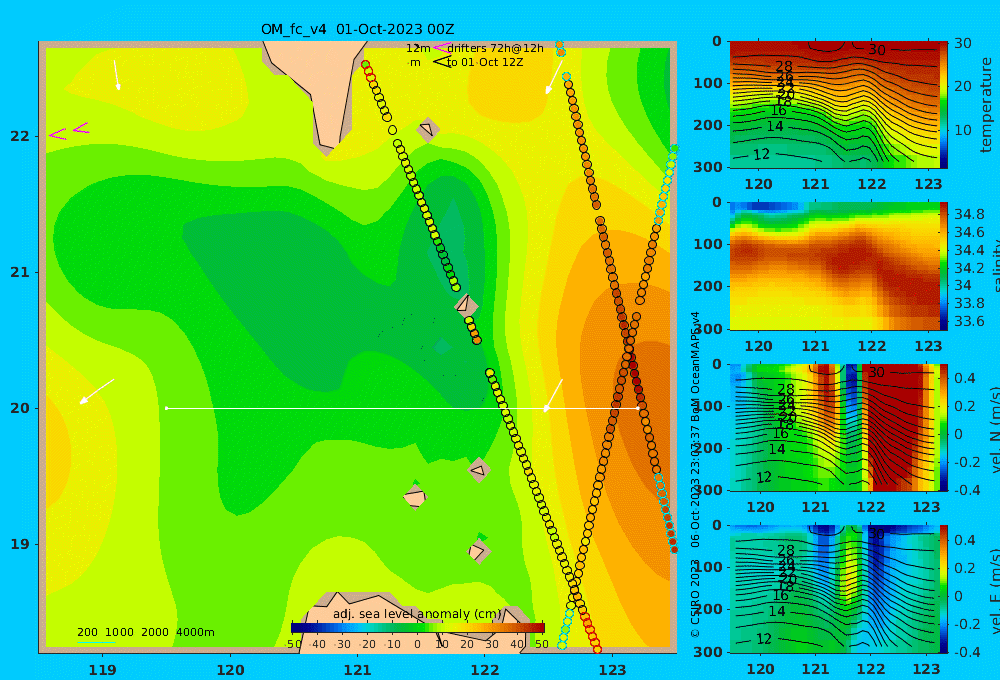Click the cyan depth contour line sample below '200'
This screenshot has width=1000, height=680.
click(96, 642)
